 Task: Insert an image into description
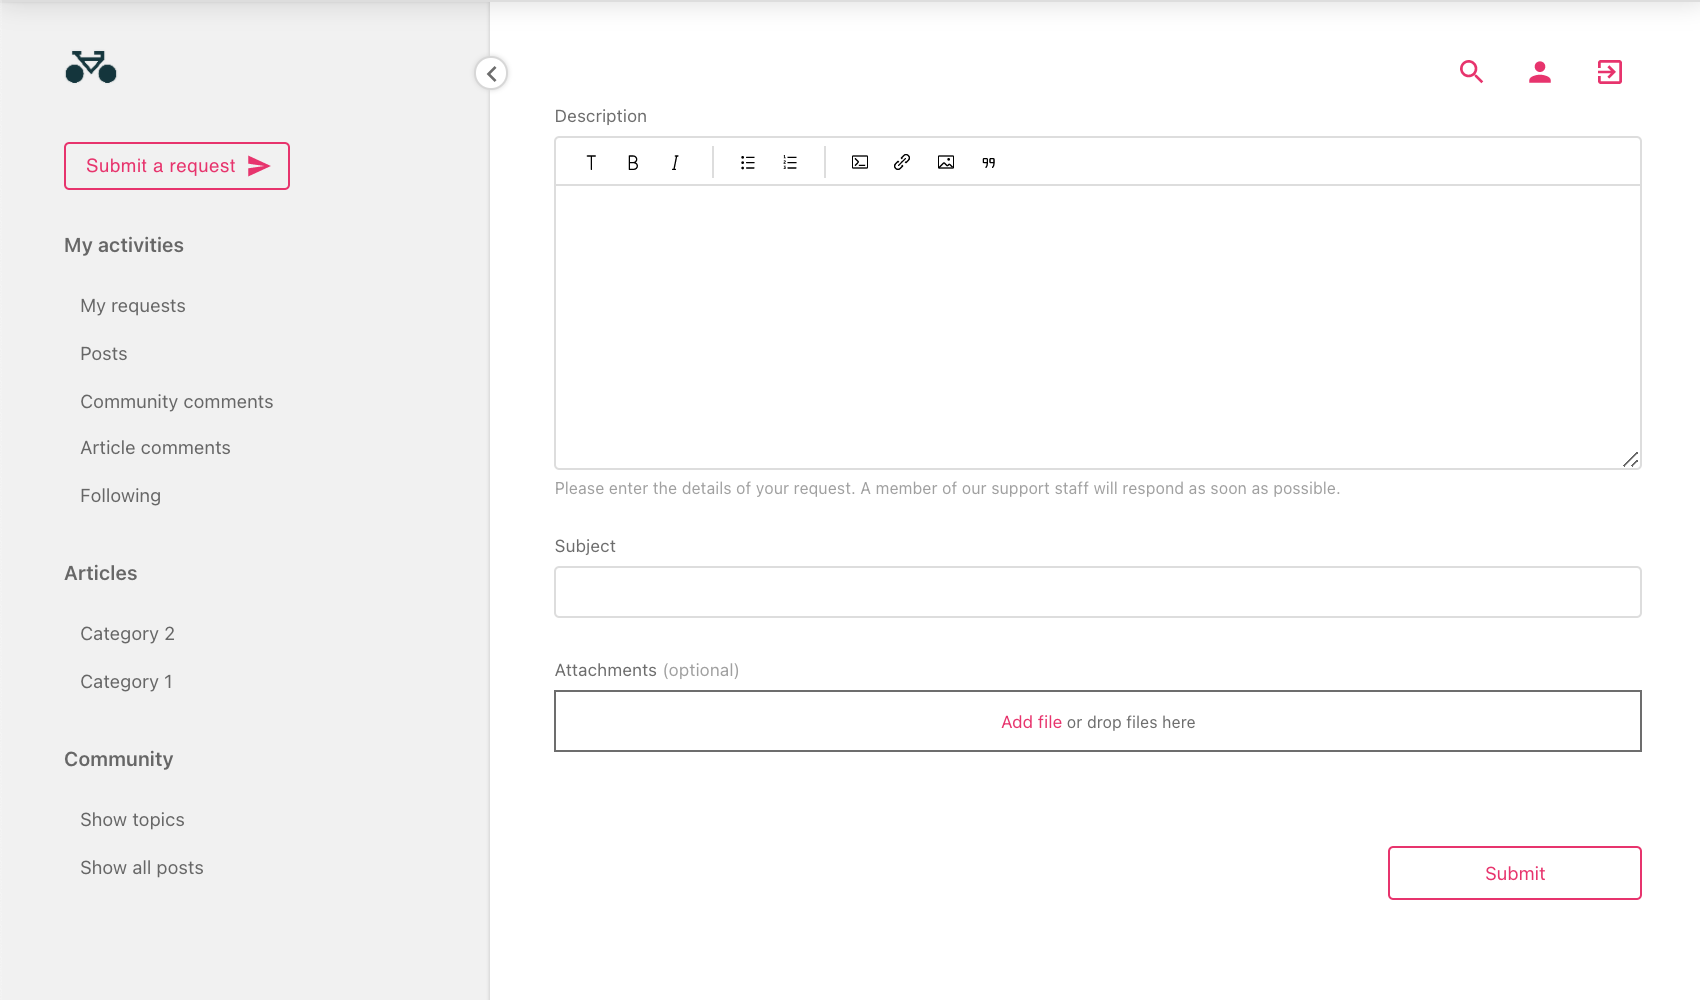946,162
